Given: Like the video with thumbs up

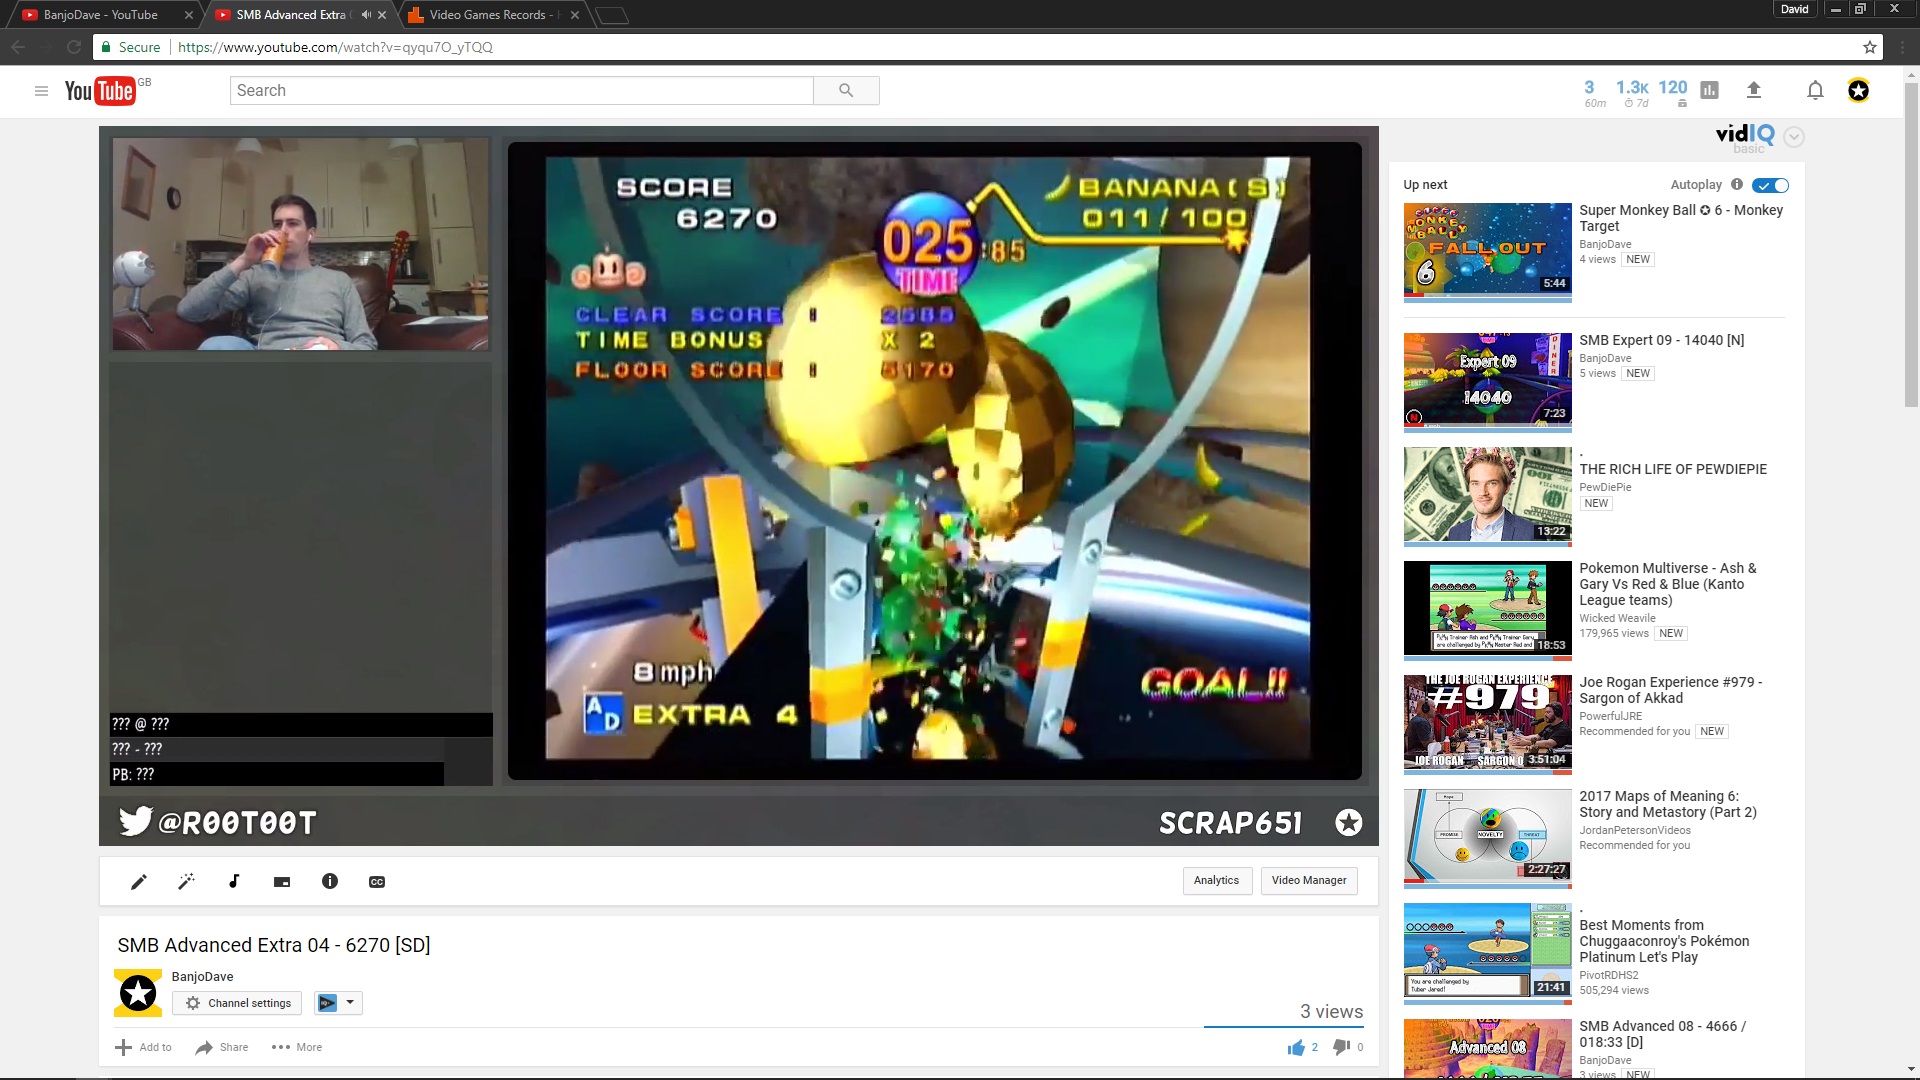Looking at the screenshot, I should (1296, 1047).
